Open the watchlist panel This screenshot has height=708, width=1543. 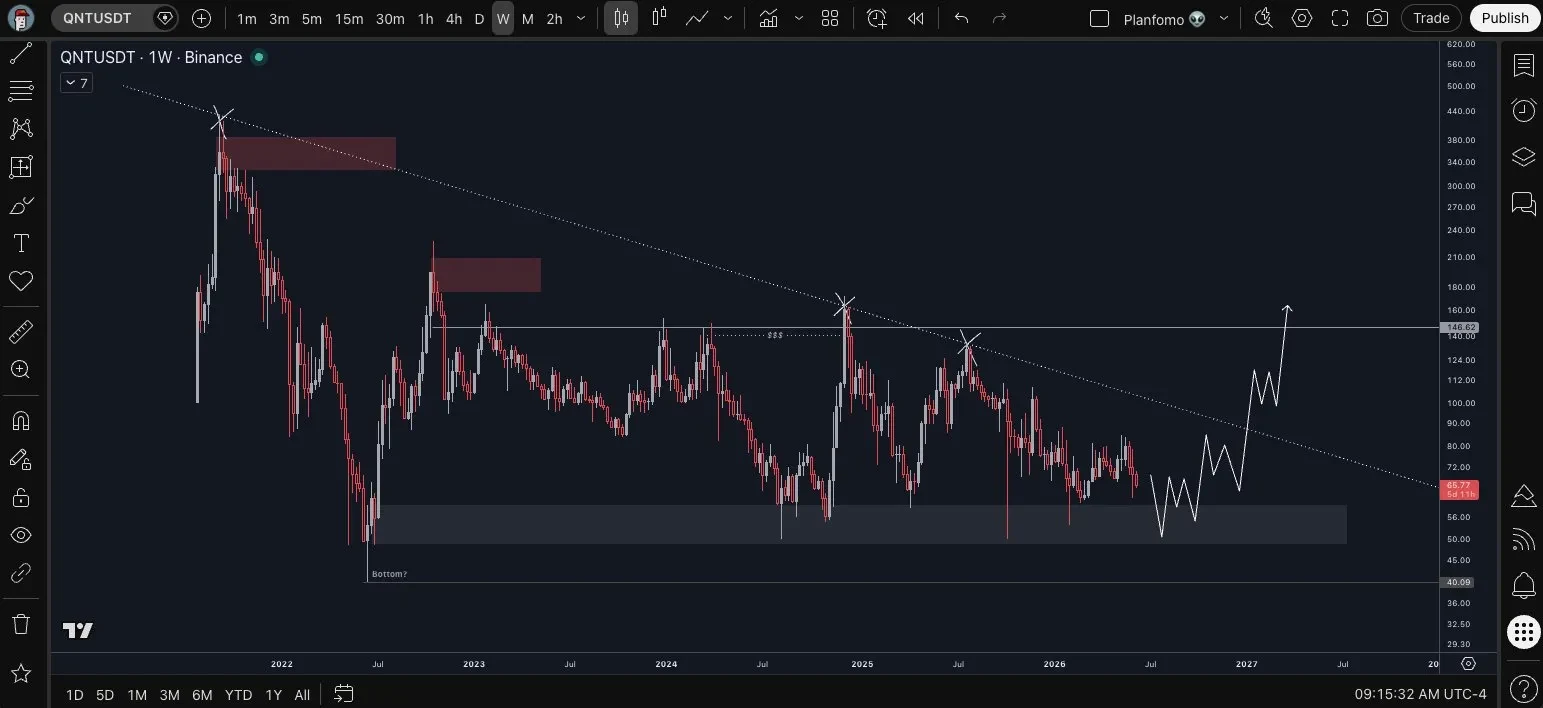[1523, 66]
